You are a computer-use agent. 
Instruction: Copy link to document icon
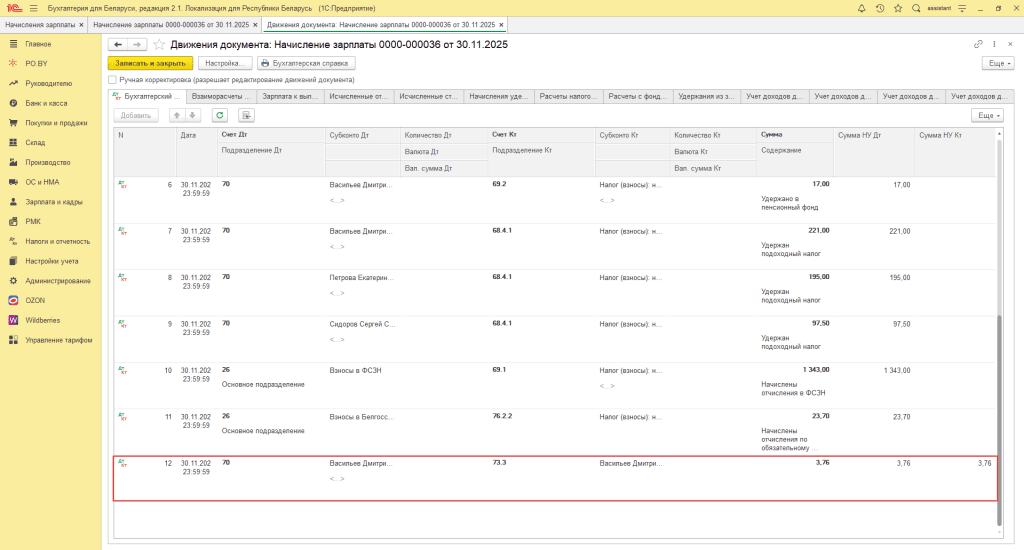pyautogui.click(x=978, y=45)
